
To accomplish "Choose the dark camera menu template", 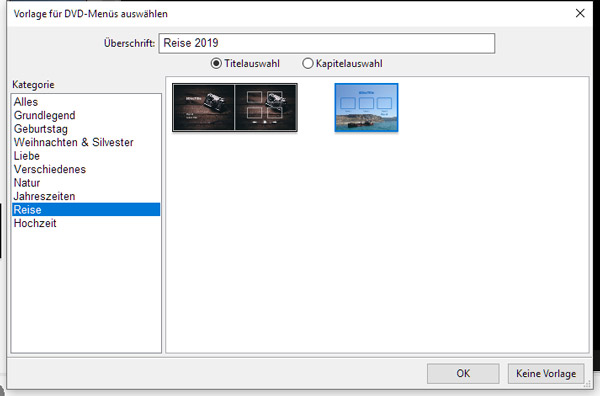I will click(x=235, y=108).
